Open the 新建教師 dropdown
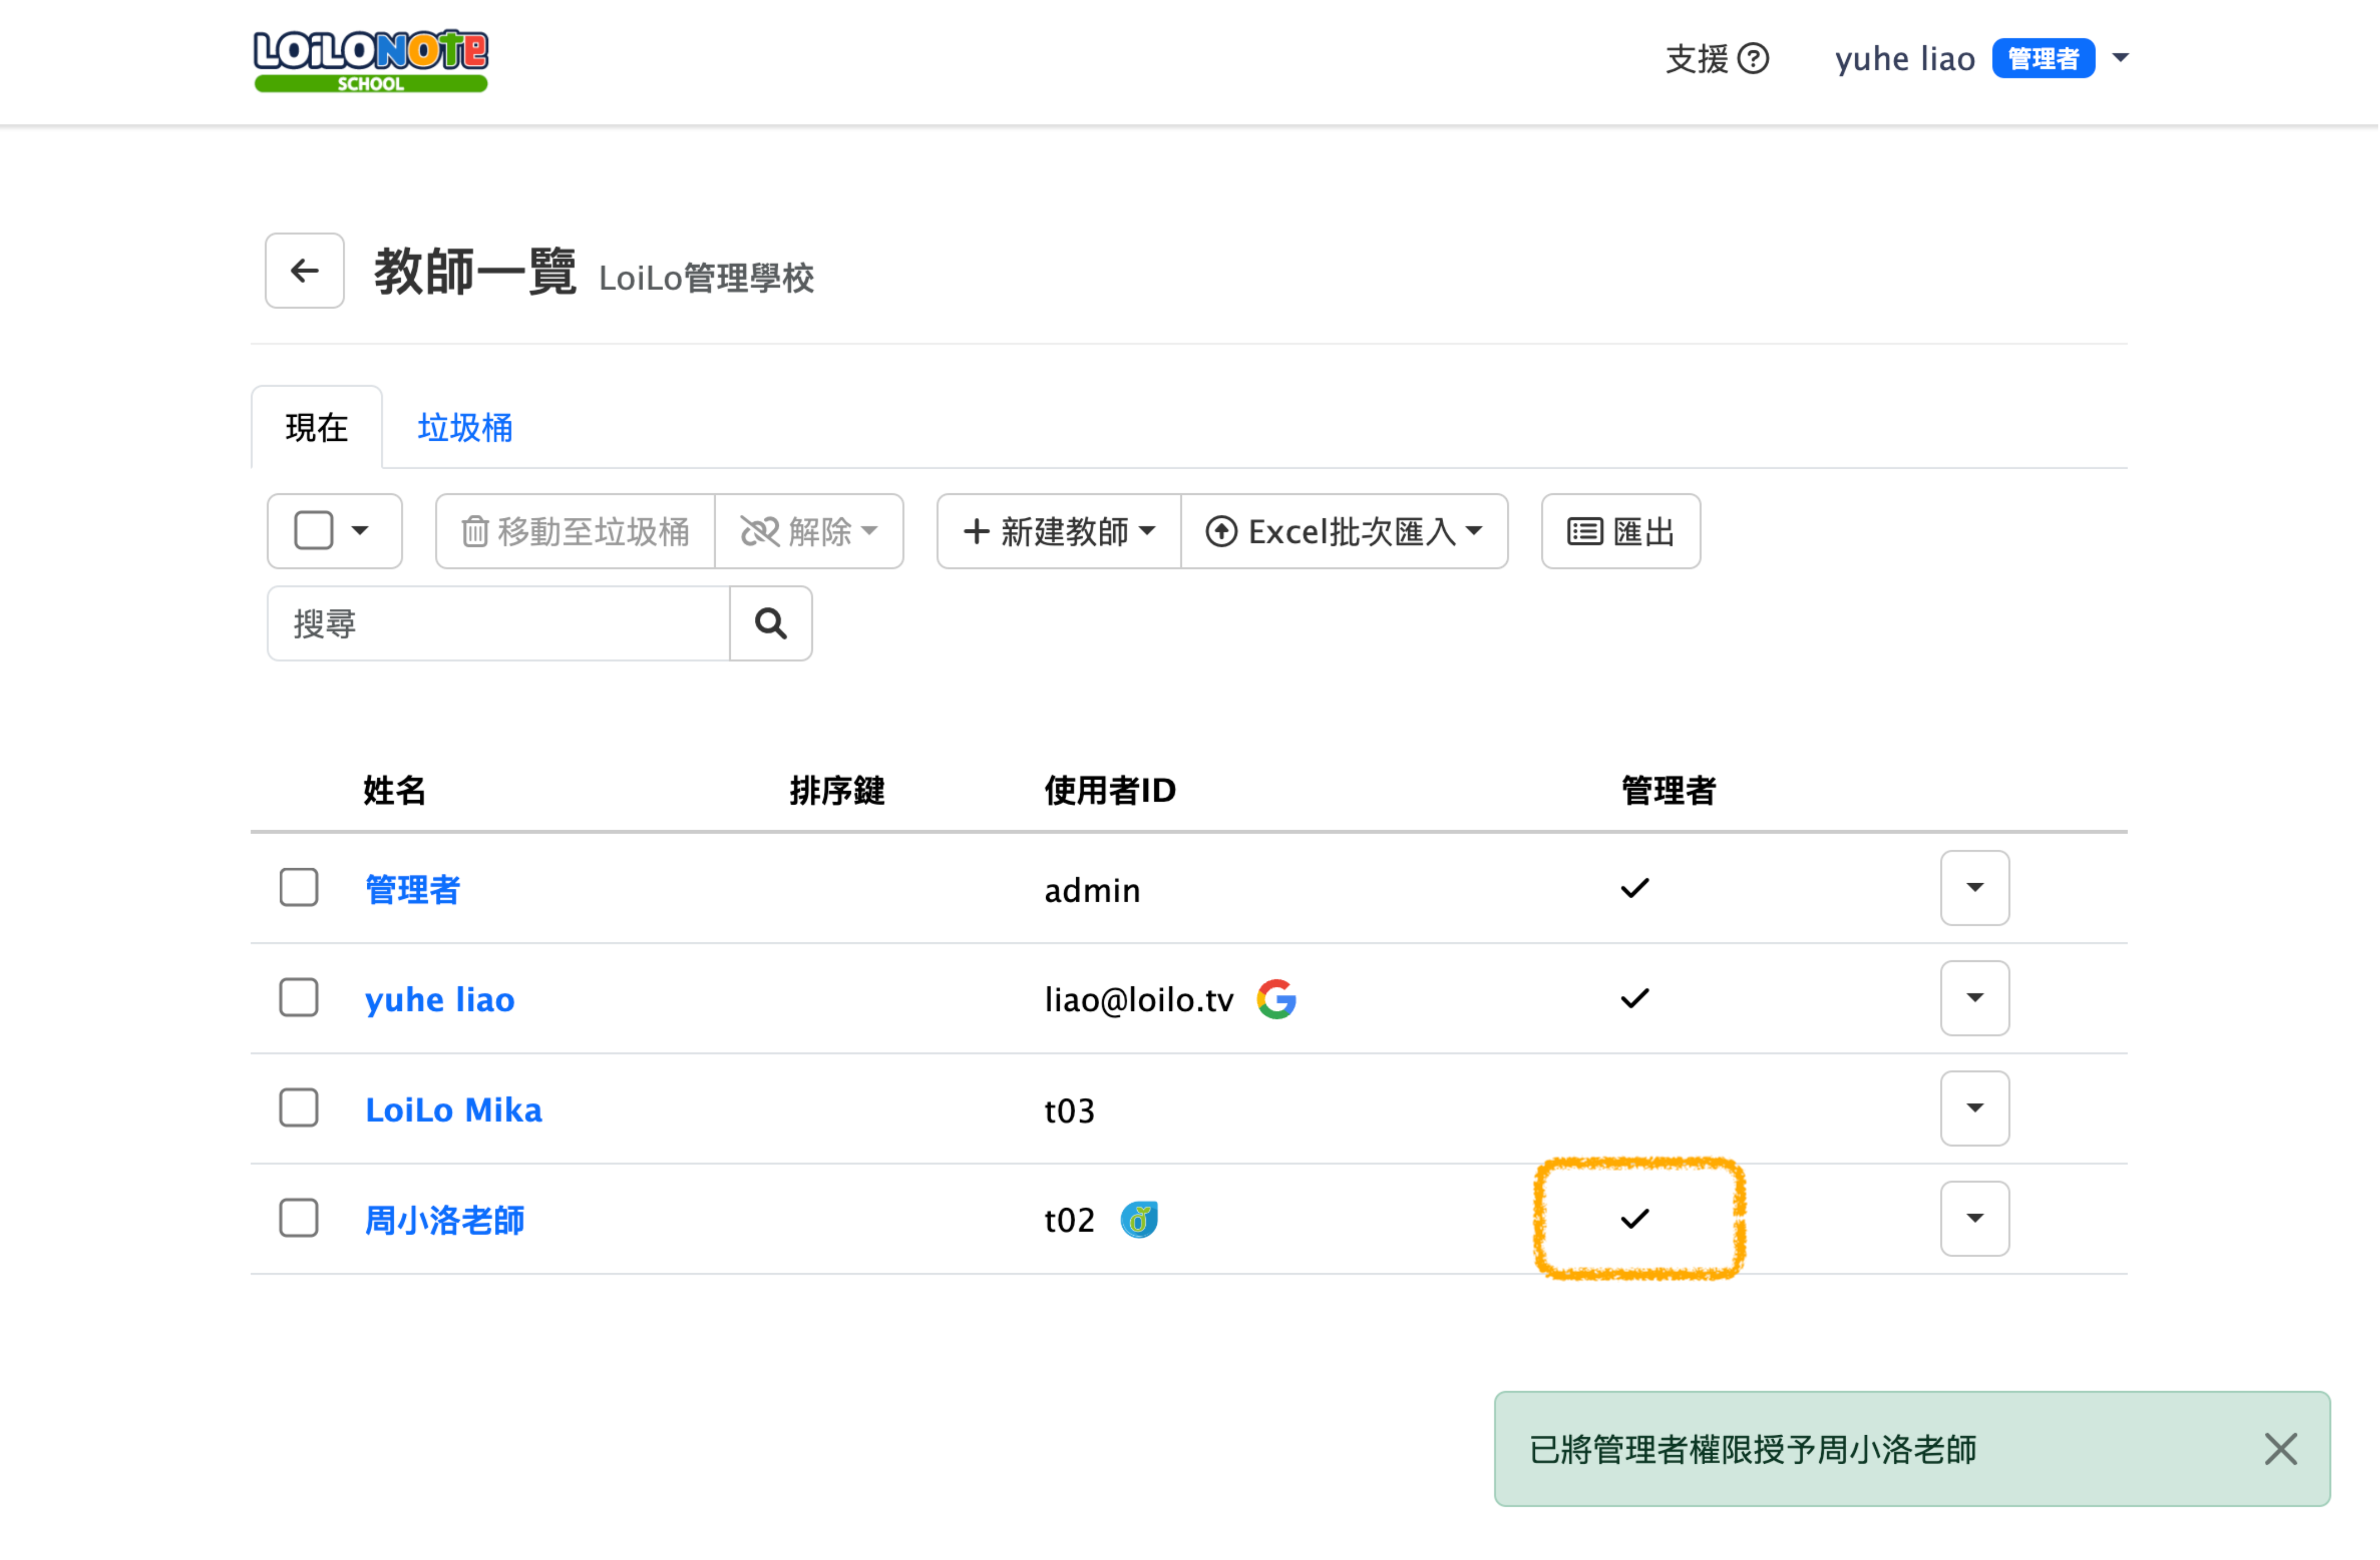Viewport: 2380px width, 1560px height. tap(1058, 531)
